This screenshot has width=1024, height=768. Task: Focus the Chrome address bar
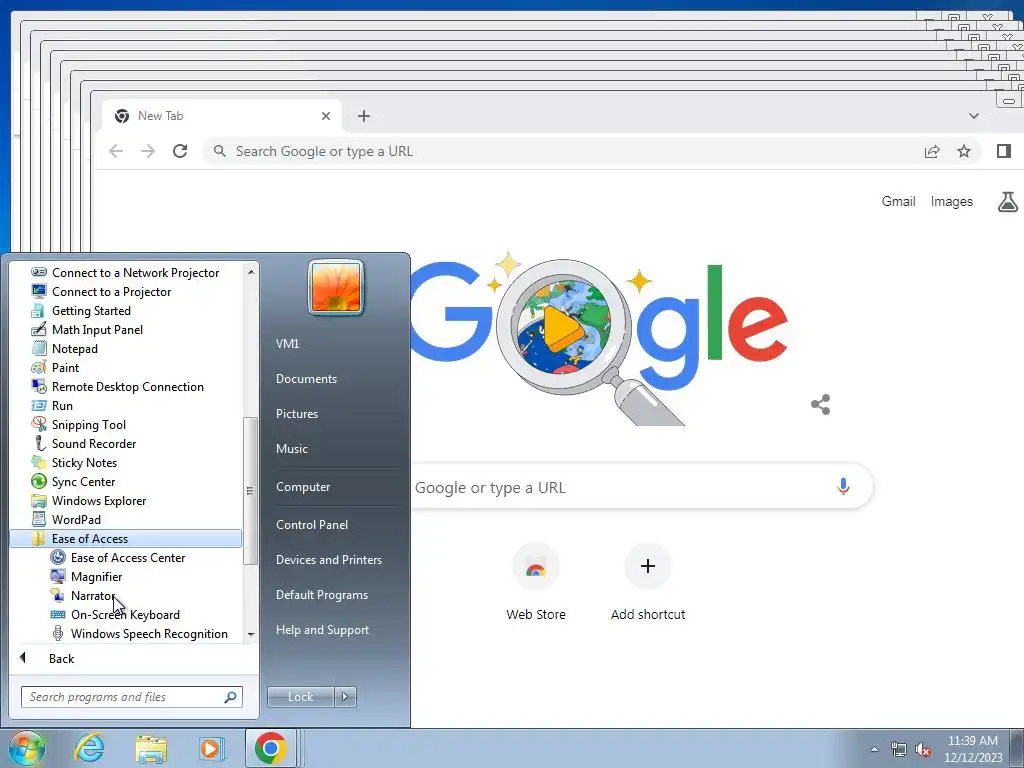tap(562, 152)
